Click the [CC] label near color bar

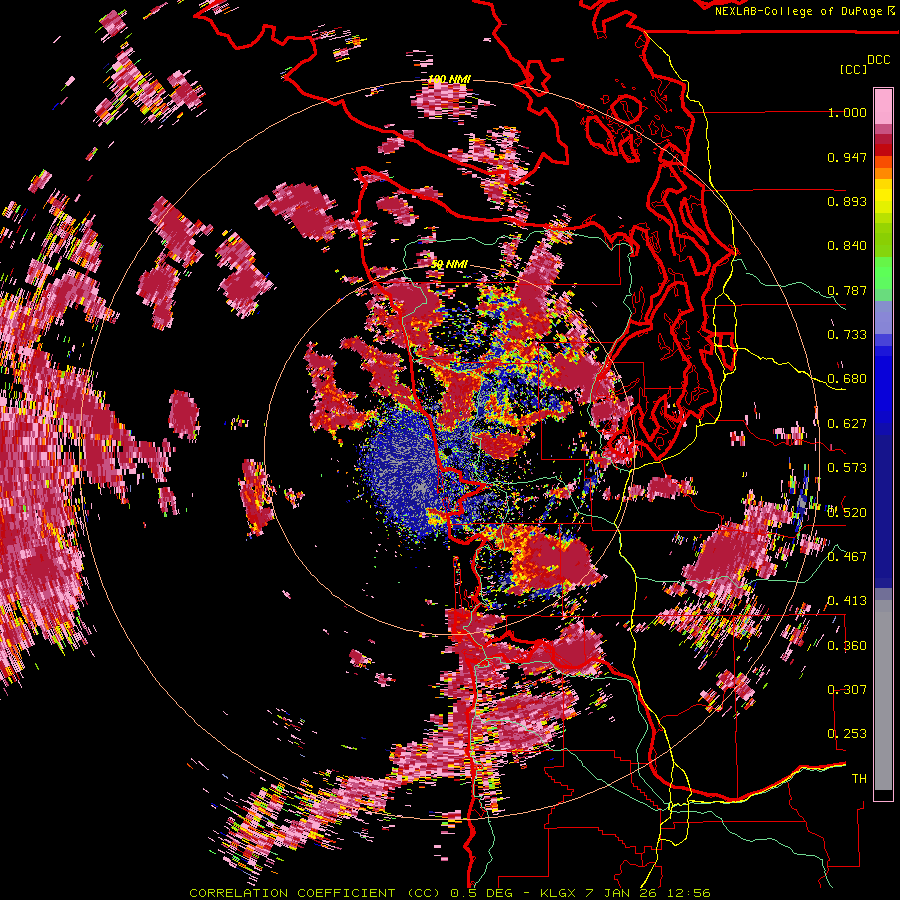click(853, 69)
